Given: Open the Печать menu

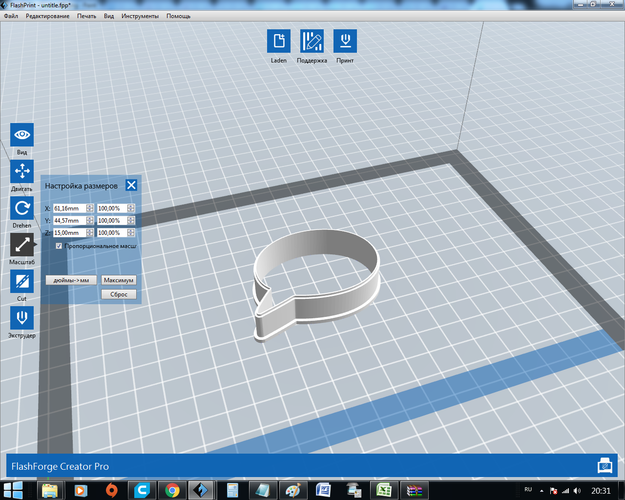Looking at the screenshot, I should [x=86, y=16].
